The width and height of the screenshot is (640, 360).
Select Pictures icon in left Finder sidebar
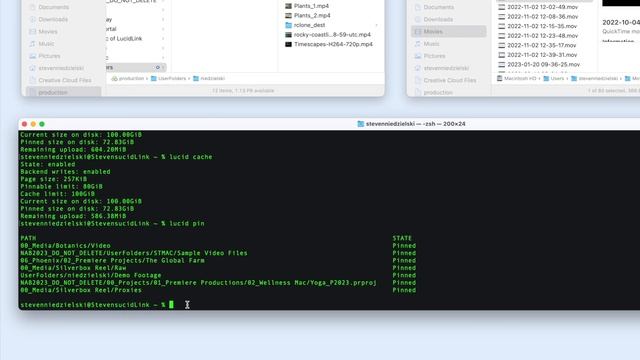33,56
